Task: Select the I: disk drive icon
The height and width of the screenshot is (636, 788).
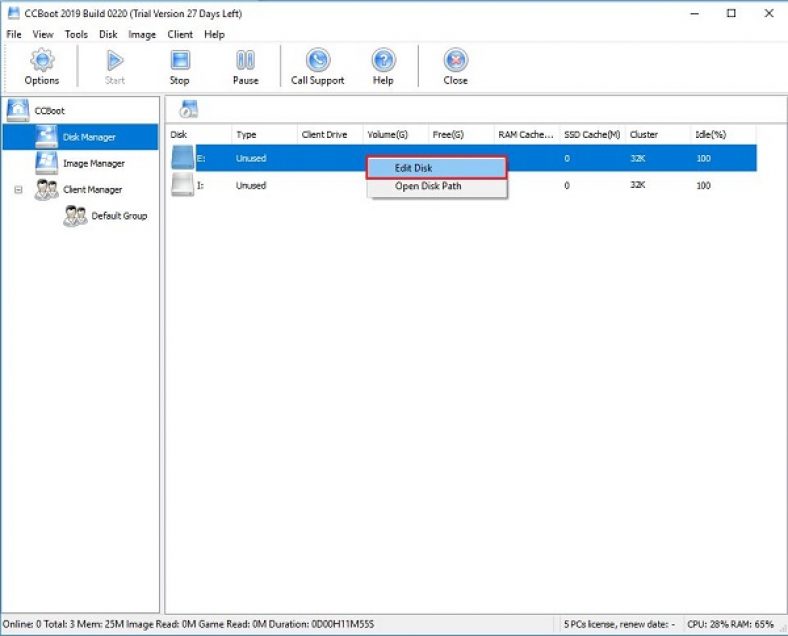Action: click(181, 186)
